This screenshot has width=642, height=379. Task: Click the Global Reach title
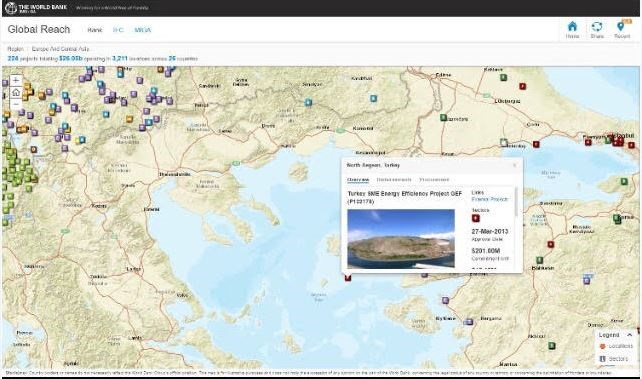pos(39,29)
